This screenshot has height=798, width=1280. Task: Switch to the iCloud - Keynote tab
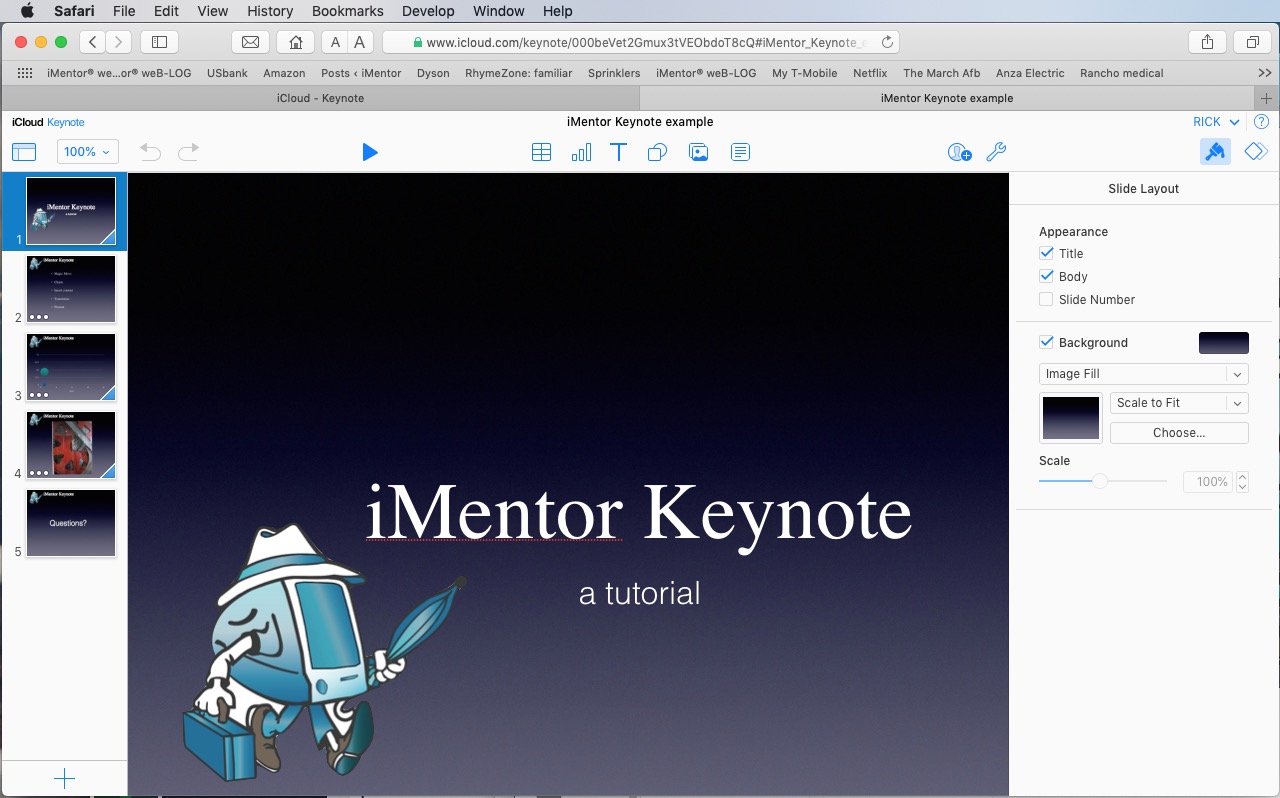(x=320, y=98)
